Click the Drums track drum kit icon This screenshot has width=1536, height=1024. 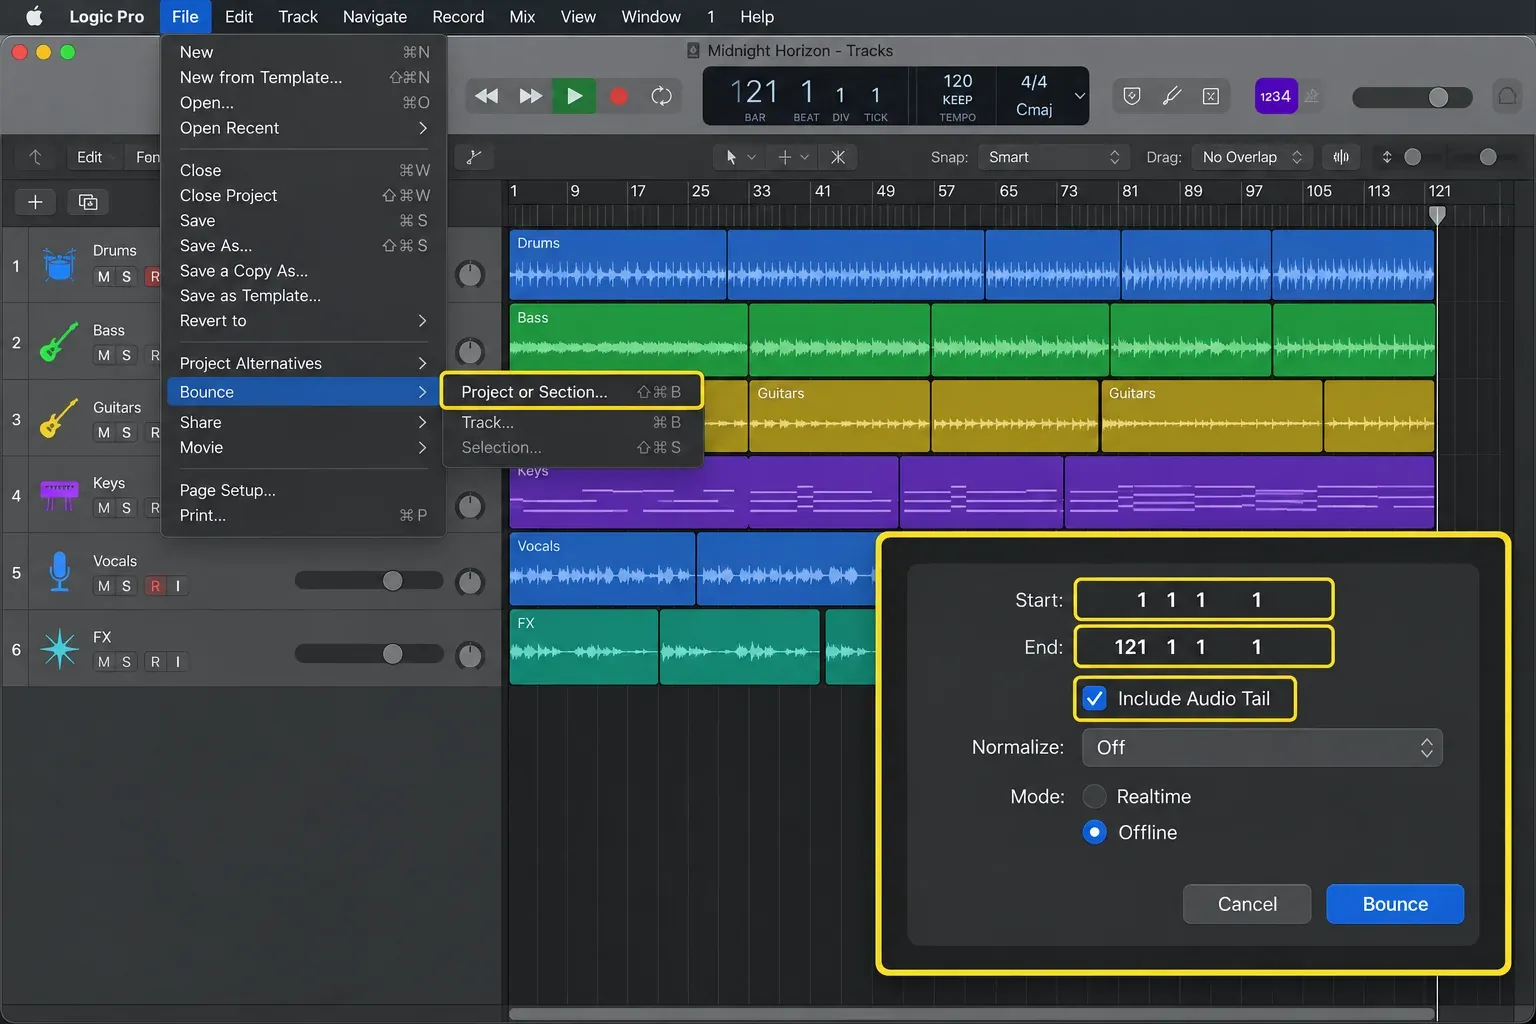(60, 265)
